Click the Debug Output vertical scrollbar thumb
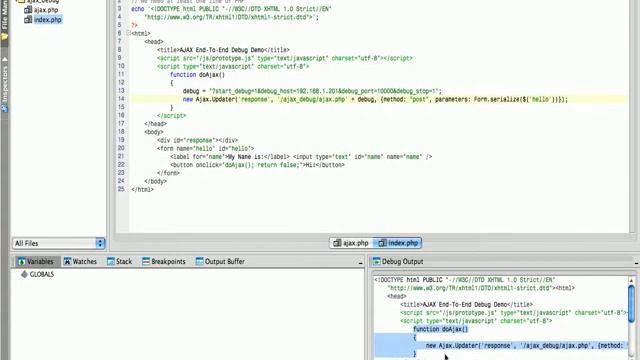640x360 pixels. click(x=631, y=303)
